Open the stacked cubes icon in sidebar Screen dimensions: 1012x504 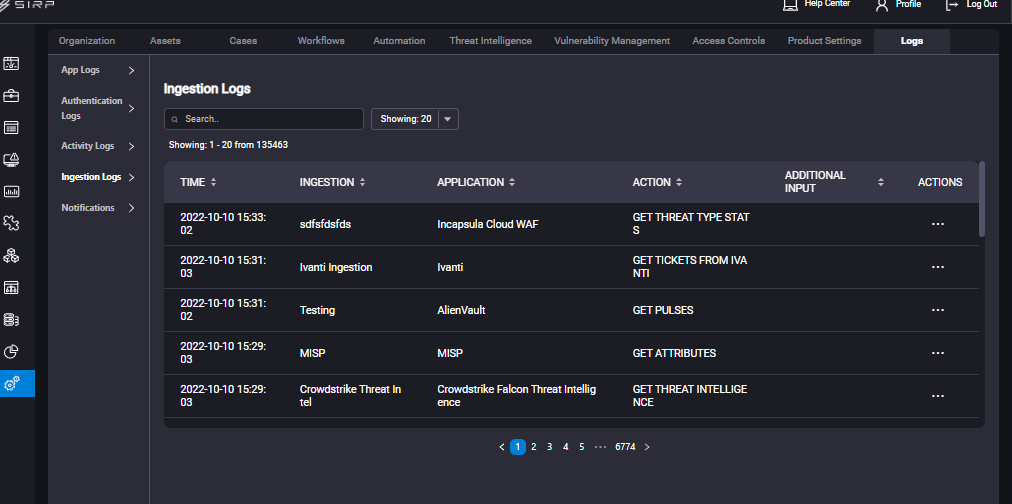(11, 256)
